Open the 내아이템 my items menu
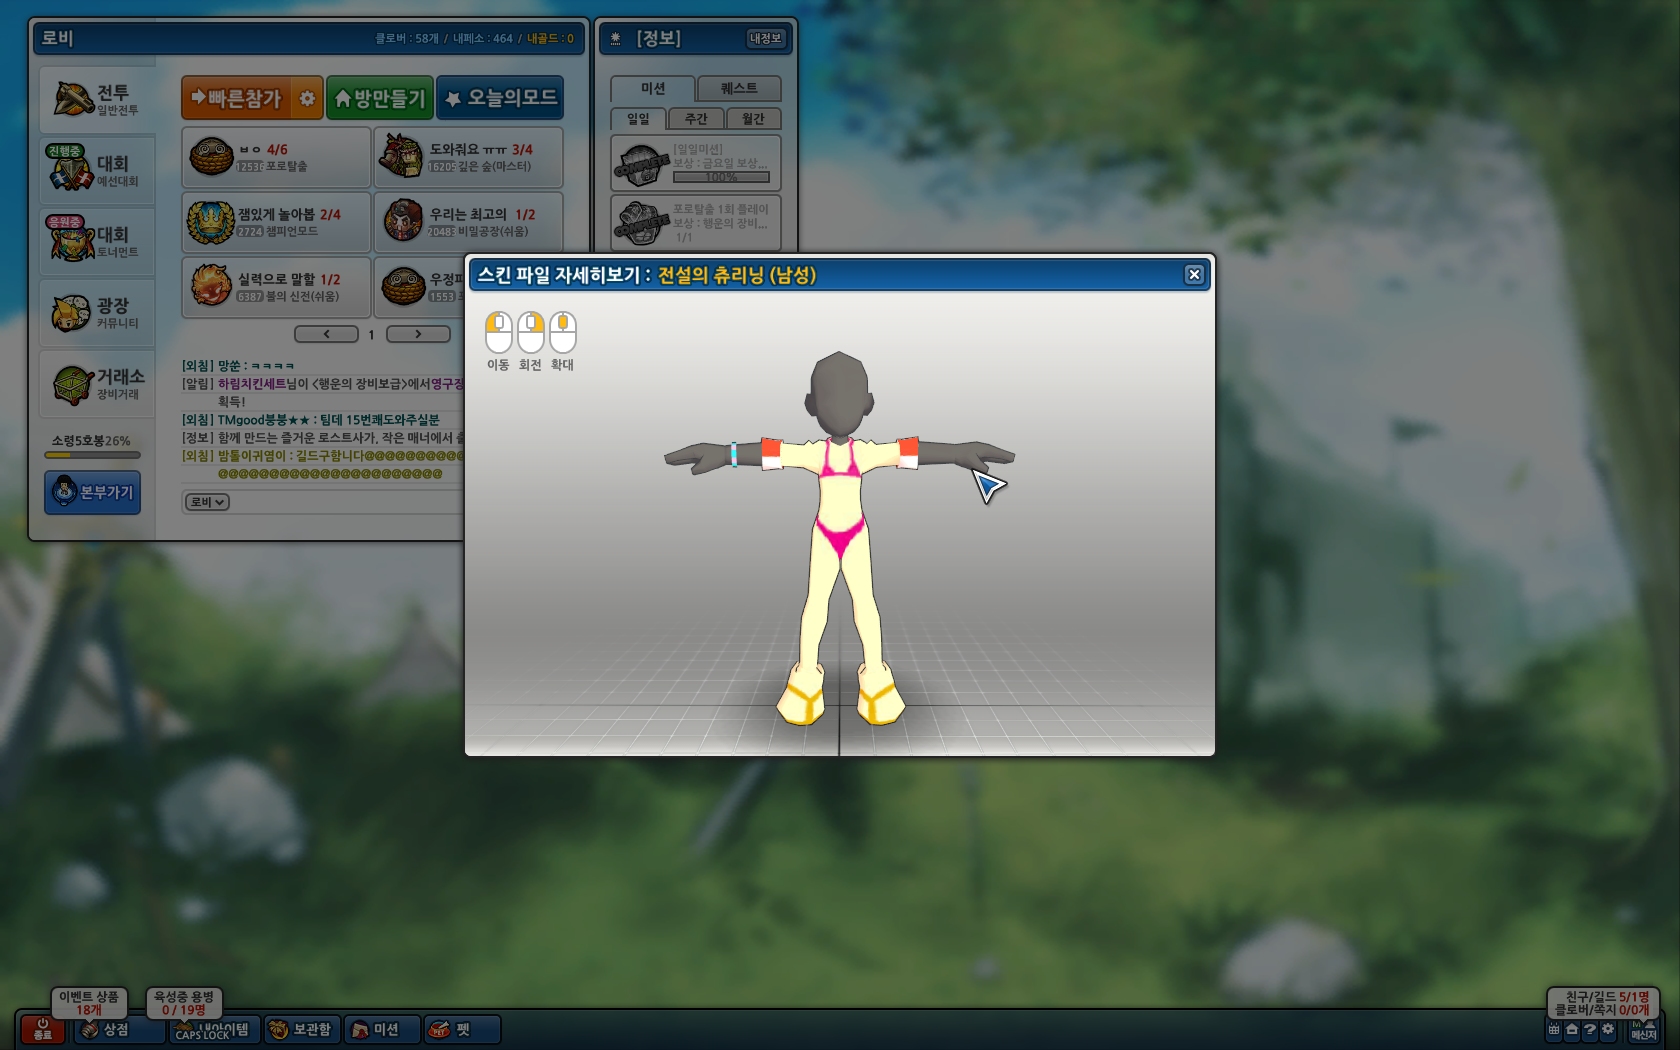This screenshot has height=1050, width=1680. click(214, 1030)
